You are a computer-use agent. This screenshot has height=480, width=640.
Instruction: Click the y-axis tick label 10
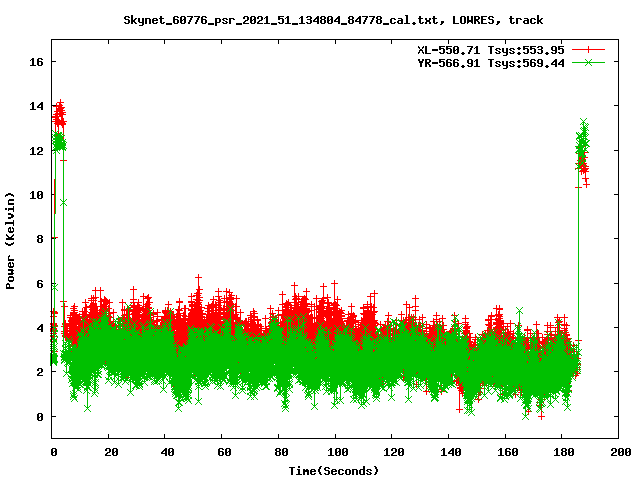[36, 195]
